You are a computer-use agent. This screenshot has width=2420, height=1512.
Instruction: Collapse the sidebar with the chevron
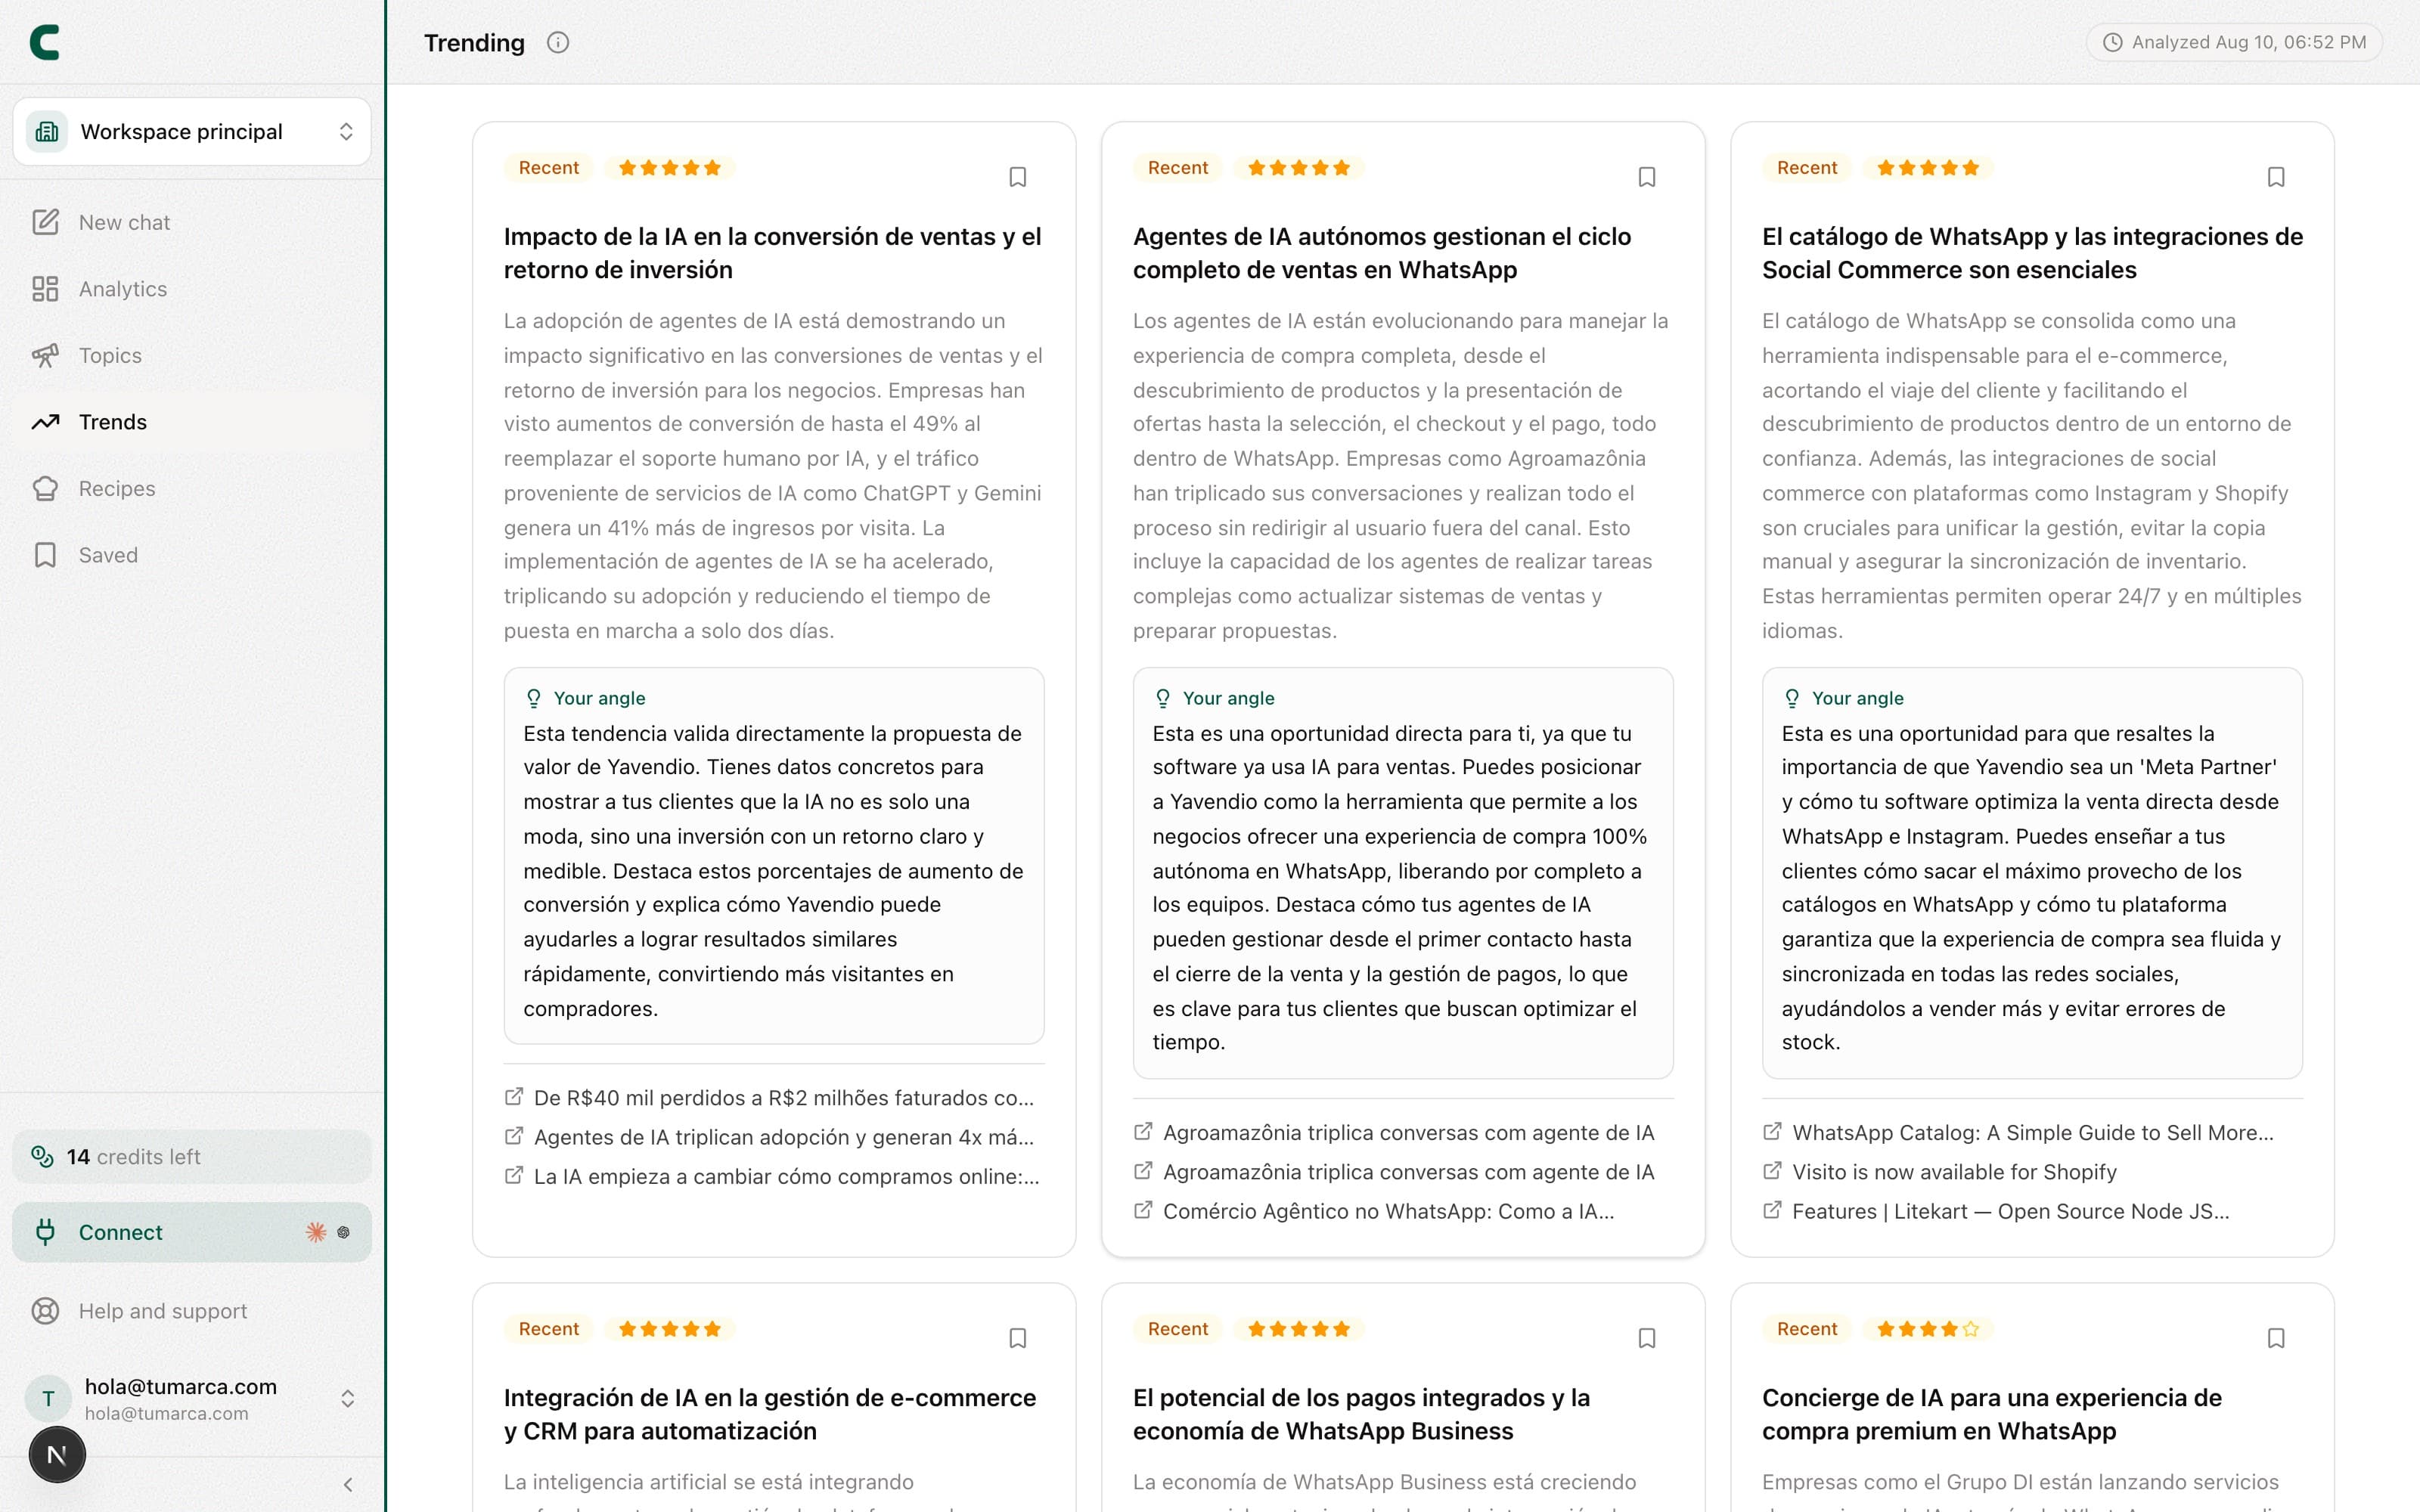tap(347, 1485)
